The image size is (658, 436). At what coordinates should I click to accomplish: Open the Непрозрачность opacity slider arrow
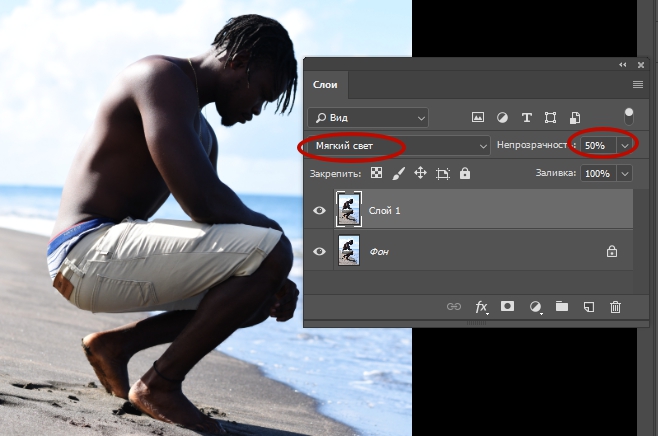tap(625, 146)
